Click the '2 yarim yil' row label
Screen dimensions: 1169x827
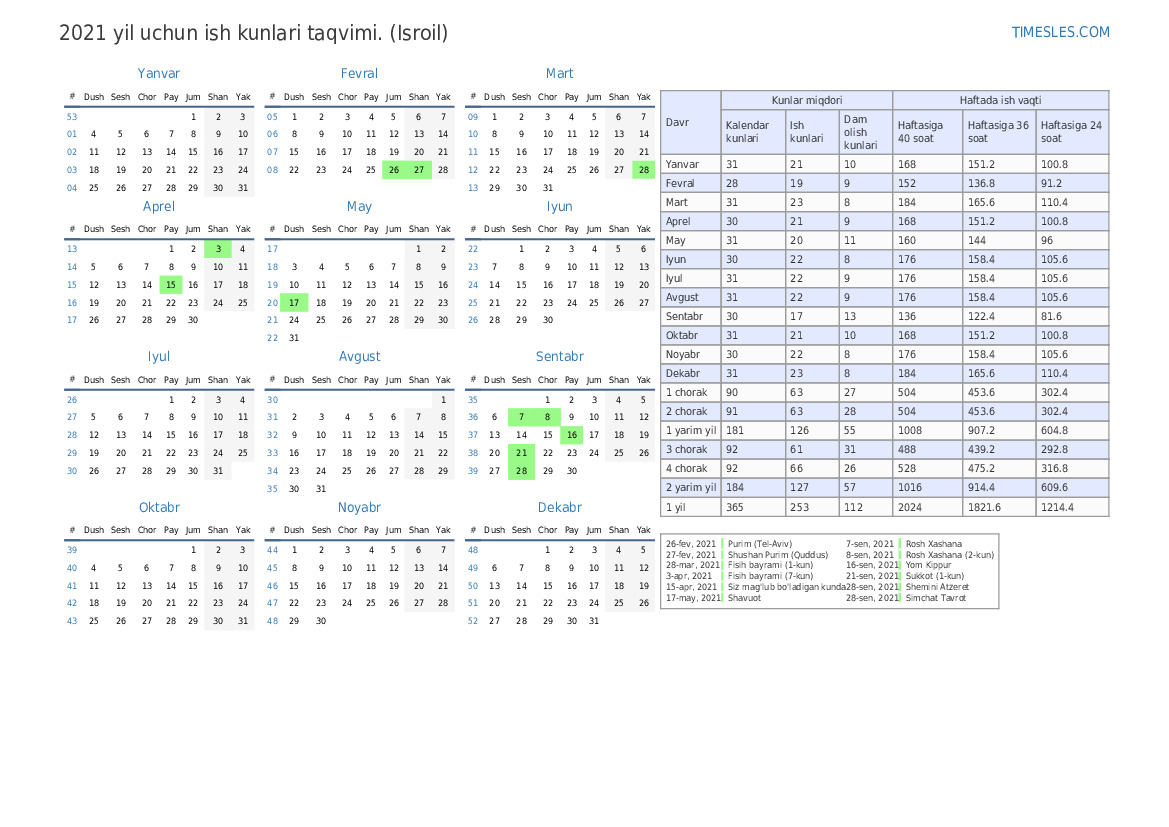(690, 488)
